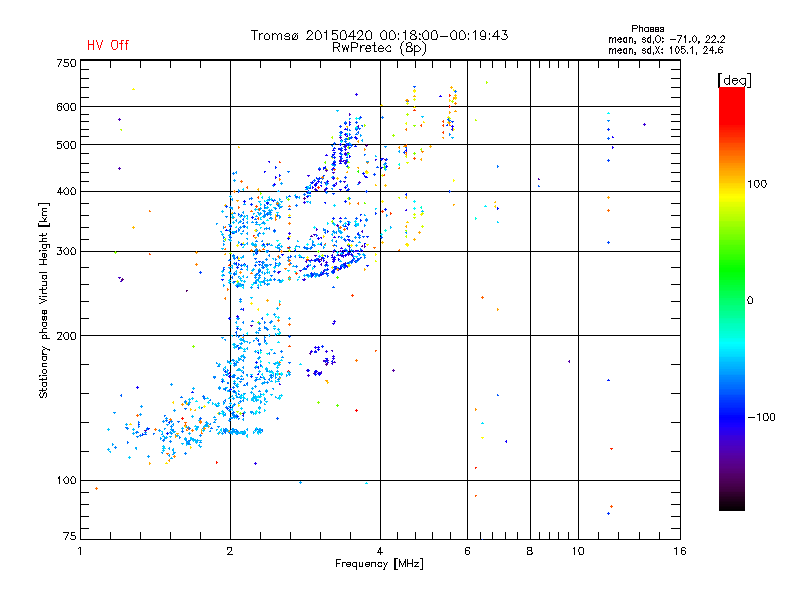Click x-axis tick label '2'
800x600 pixels.
pyautogui.click(x=230, y=551)
